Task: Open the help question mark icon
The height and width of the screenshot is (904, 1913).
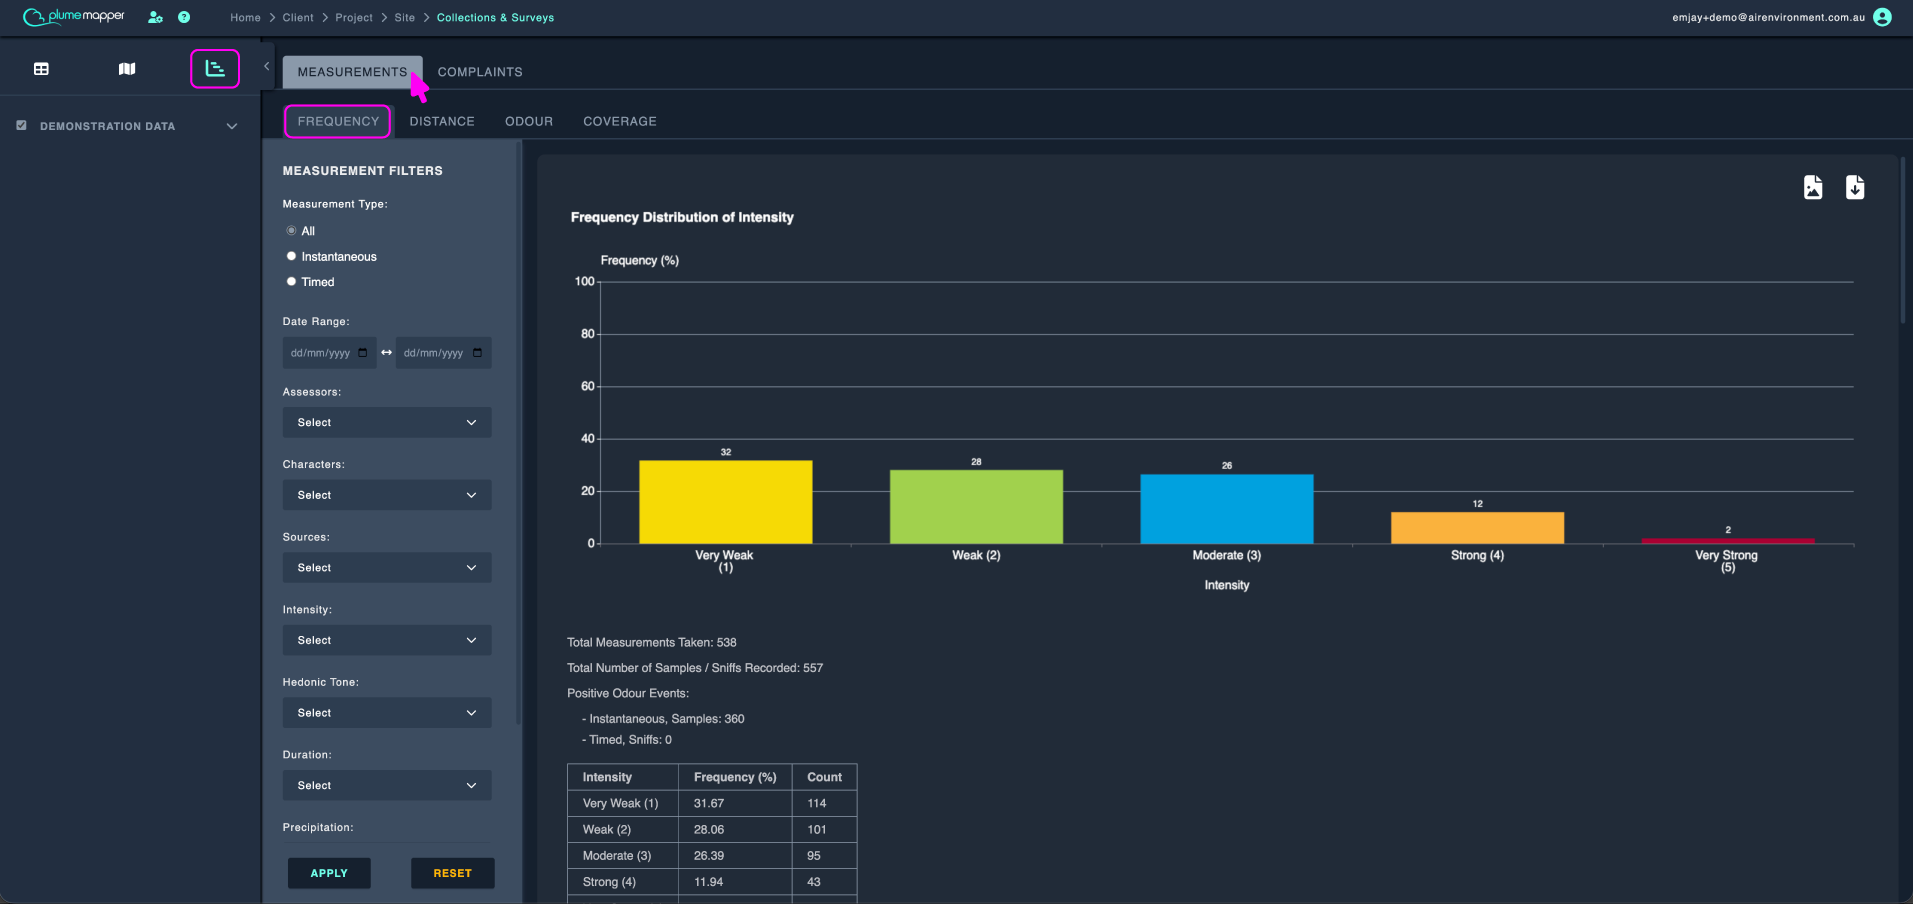Action: coord(184,17)
